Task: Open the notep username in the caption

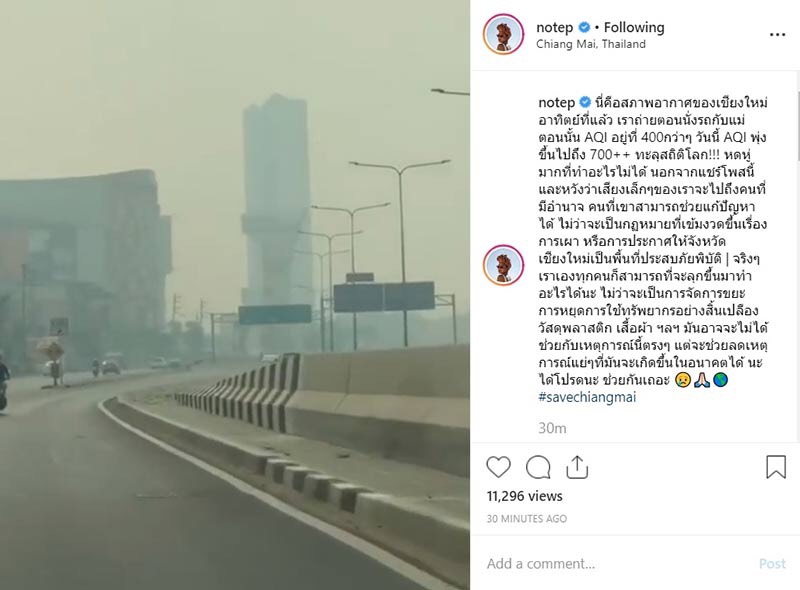Action: click(557, 102)
